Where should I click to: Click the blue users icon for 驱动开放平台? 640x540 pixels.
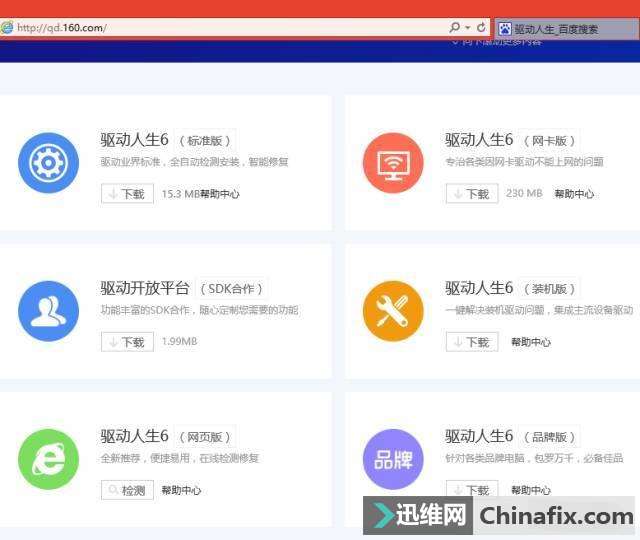(48, 311)
